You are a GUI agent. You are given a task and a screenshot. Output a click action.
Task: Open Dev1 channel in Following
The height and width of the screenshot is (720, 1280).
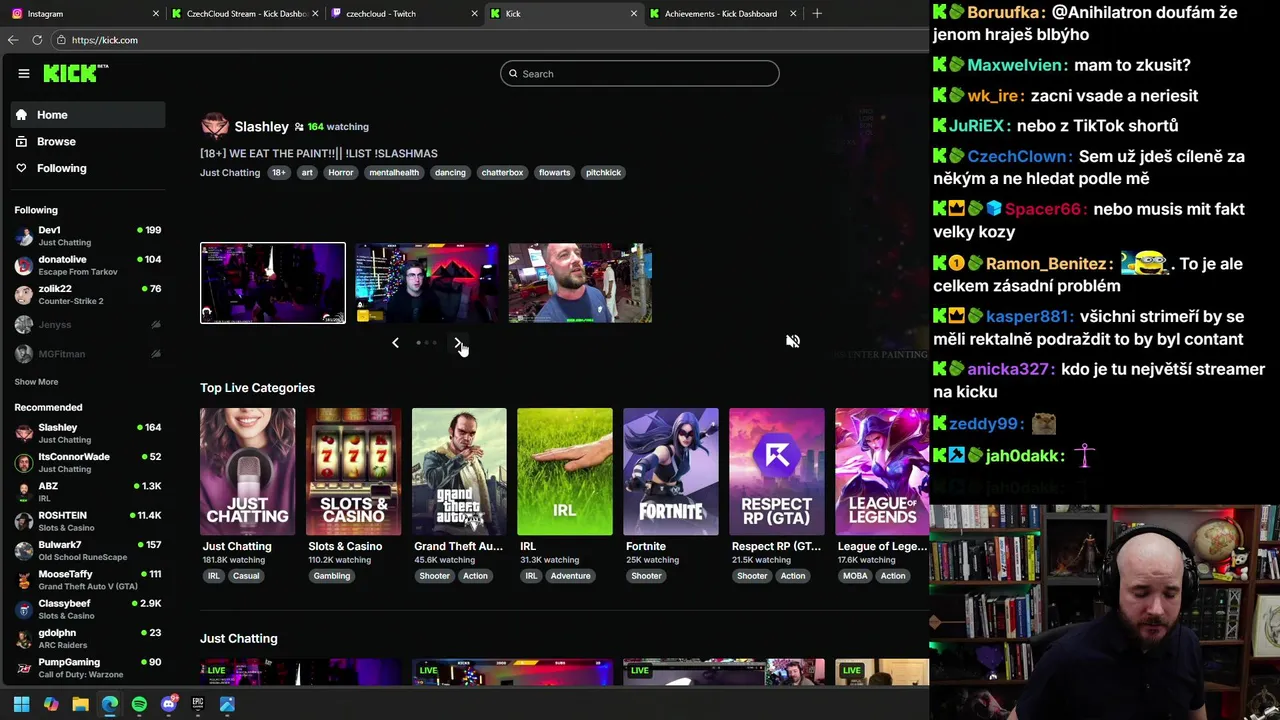tap(88, 236)
